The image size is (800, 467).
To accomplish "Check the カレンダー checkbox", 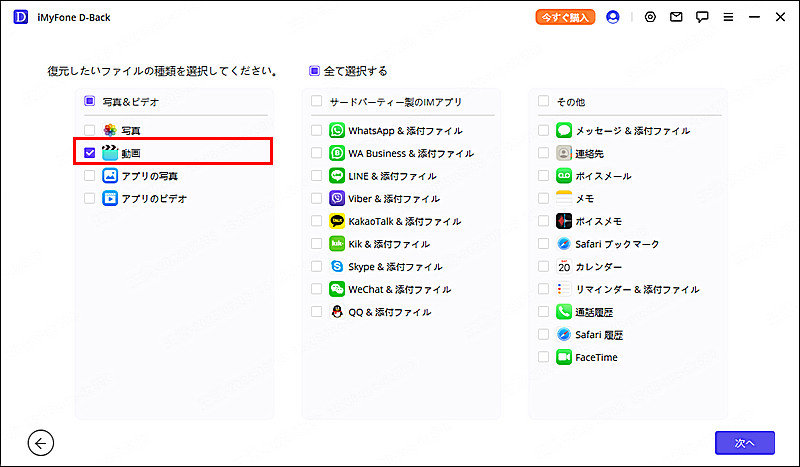I will [543, 266].
